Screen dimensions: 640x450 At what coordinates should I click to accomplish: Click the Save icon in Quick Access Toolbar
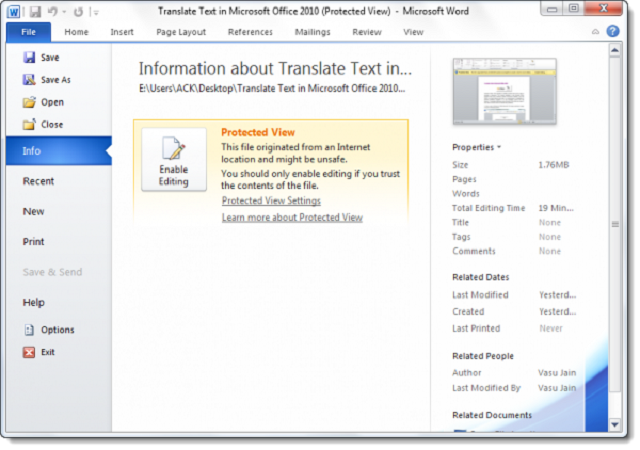35,12
